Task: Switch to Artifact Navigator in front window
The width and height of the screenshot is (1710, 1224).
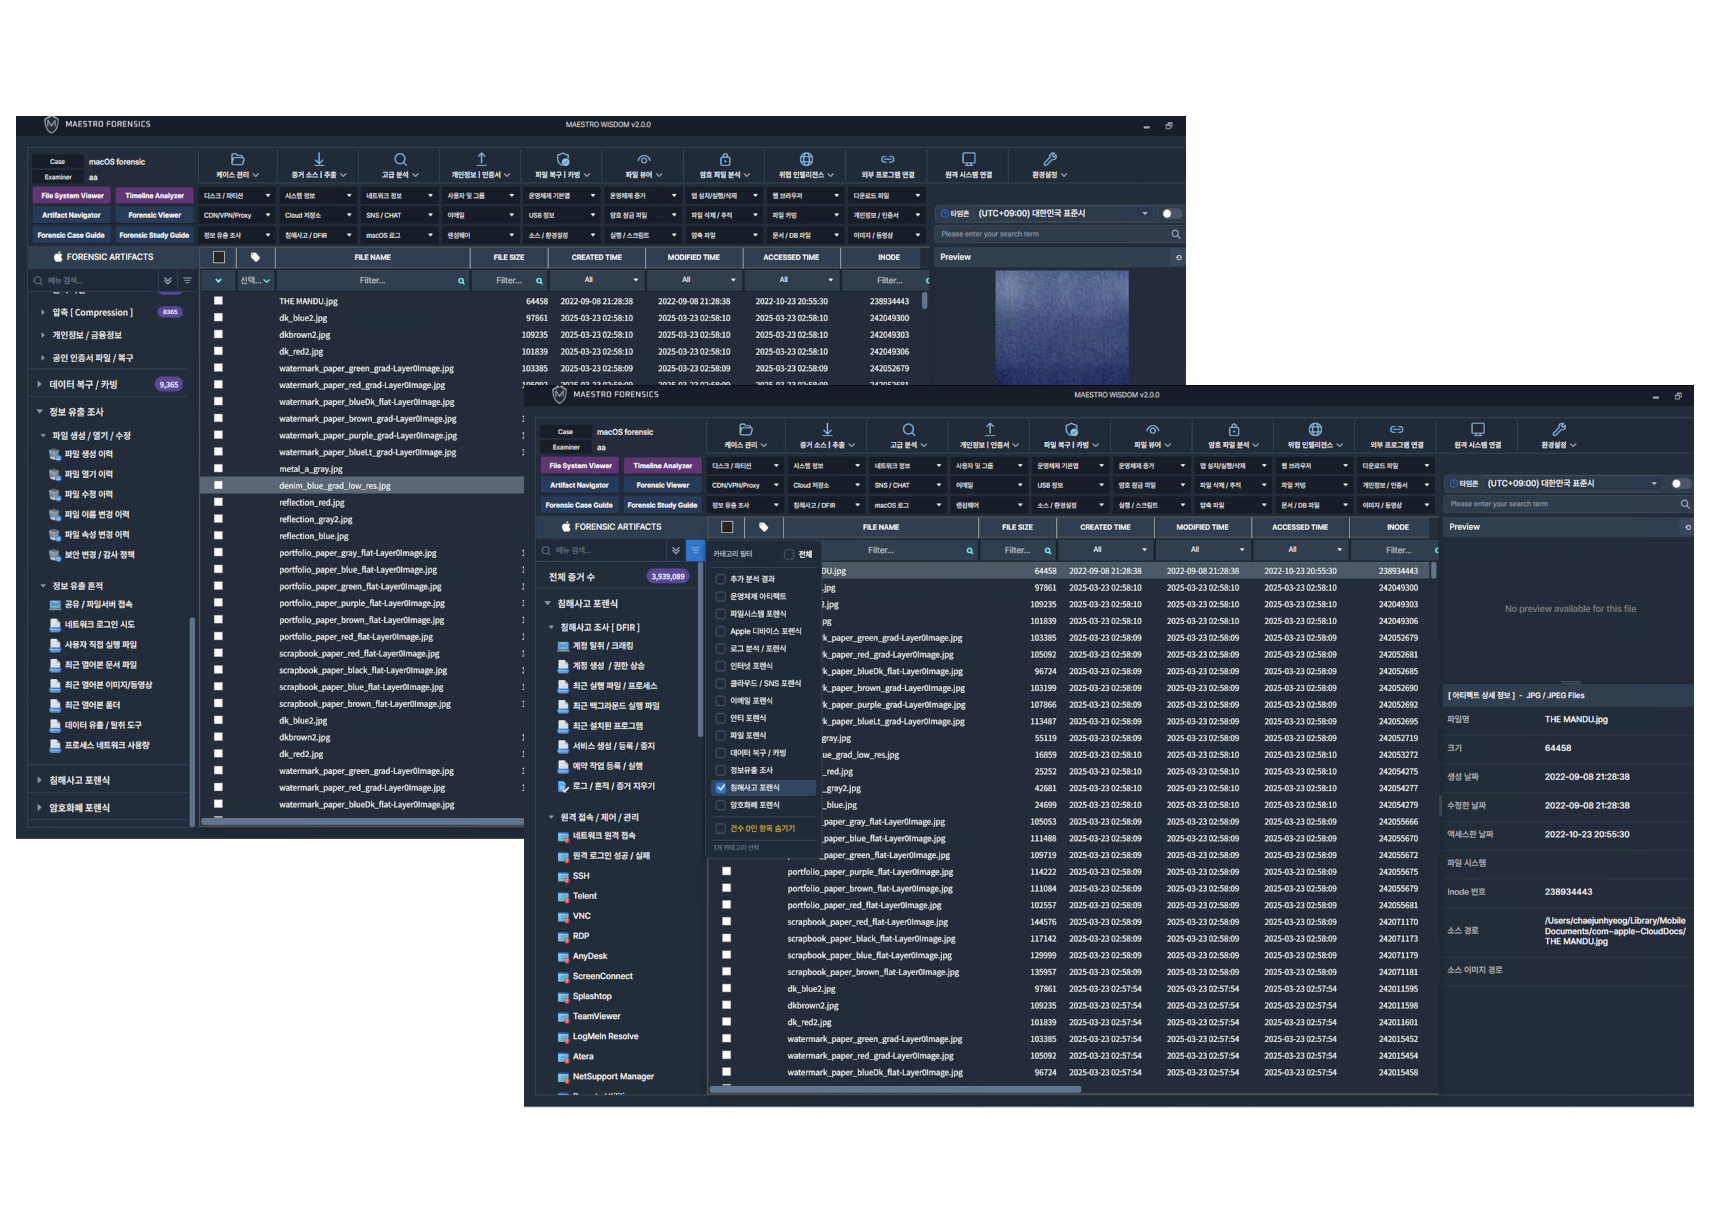Action: pos(579,485)
